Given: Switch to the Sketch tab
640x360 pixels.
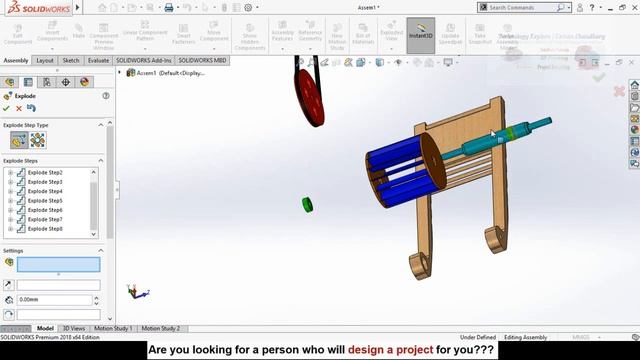Looking at the screenshot, I should (x=71, y=60).
